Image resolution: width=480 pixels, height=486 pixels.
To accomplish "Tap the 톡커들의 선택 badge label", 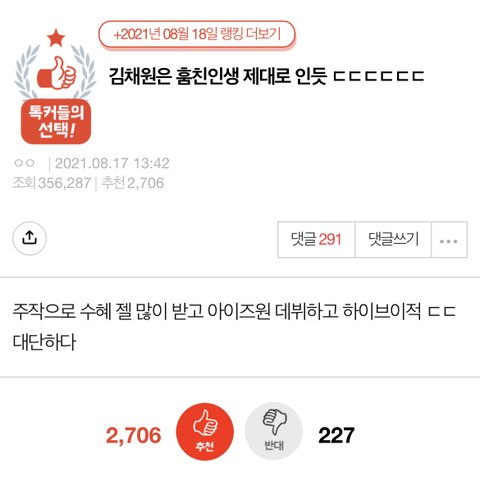I will point(56,121).
